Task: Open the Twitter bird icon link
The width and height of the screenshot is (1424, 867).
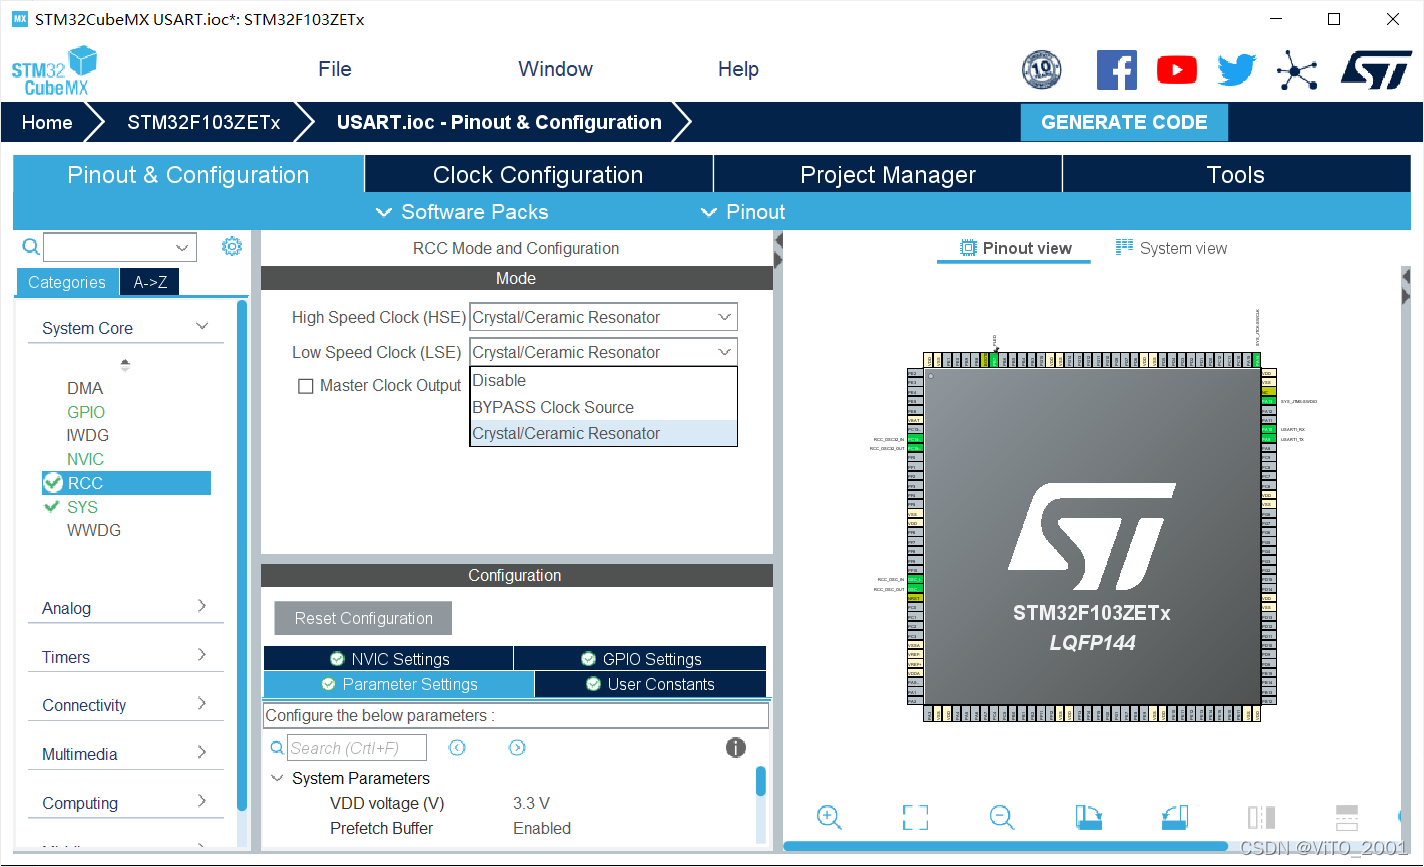Action: pos(1237,70)
